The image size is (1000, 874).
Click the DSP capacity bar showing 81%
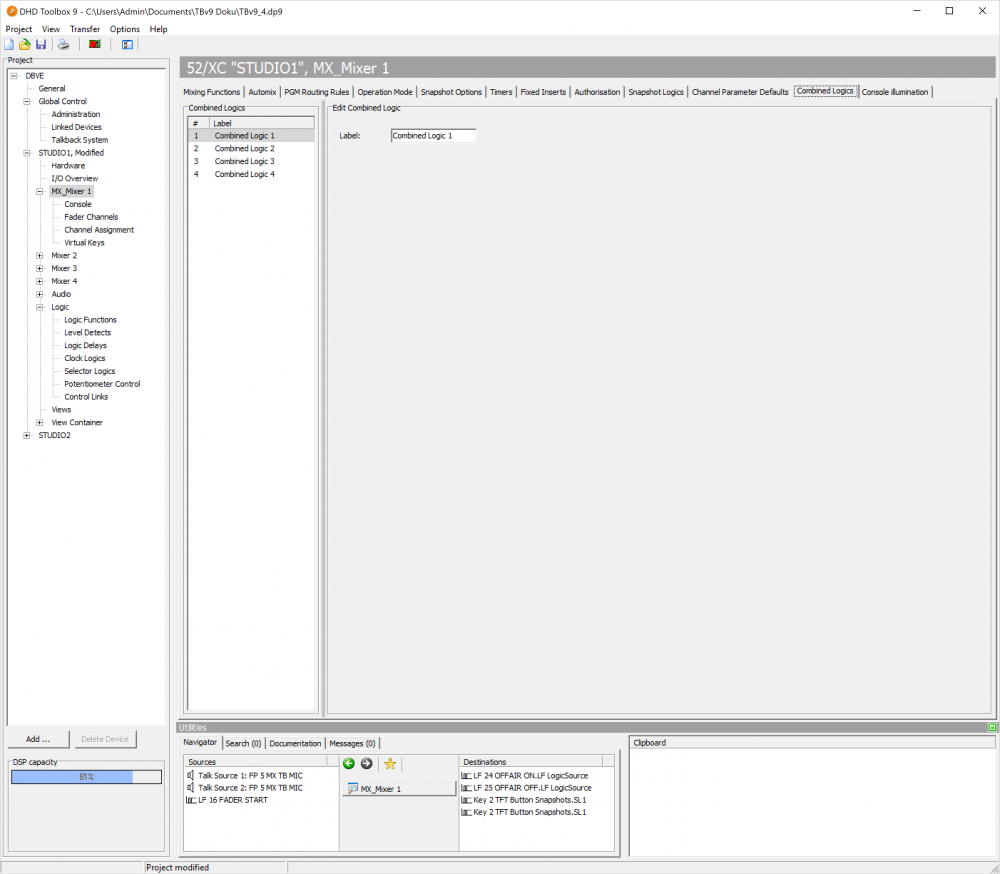85,776
